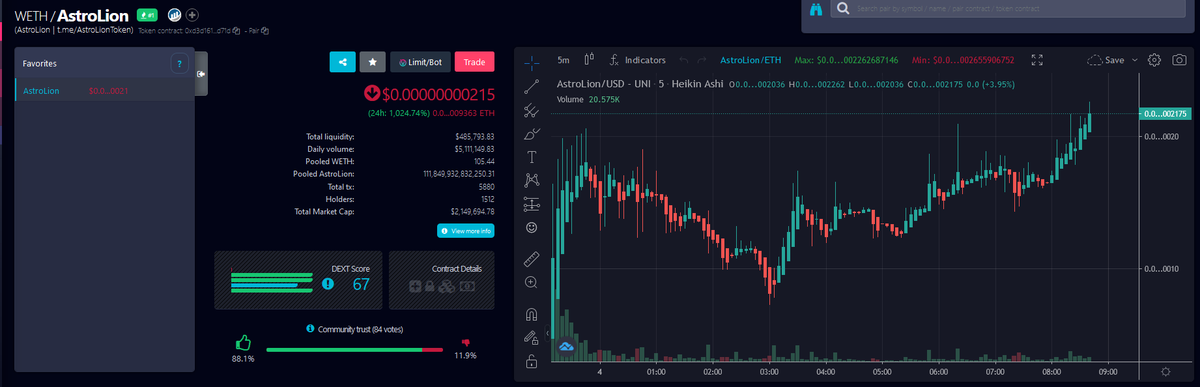Screen dimensions: 1200x387
Task: Click the Max price label
Action: 846,60
